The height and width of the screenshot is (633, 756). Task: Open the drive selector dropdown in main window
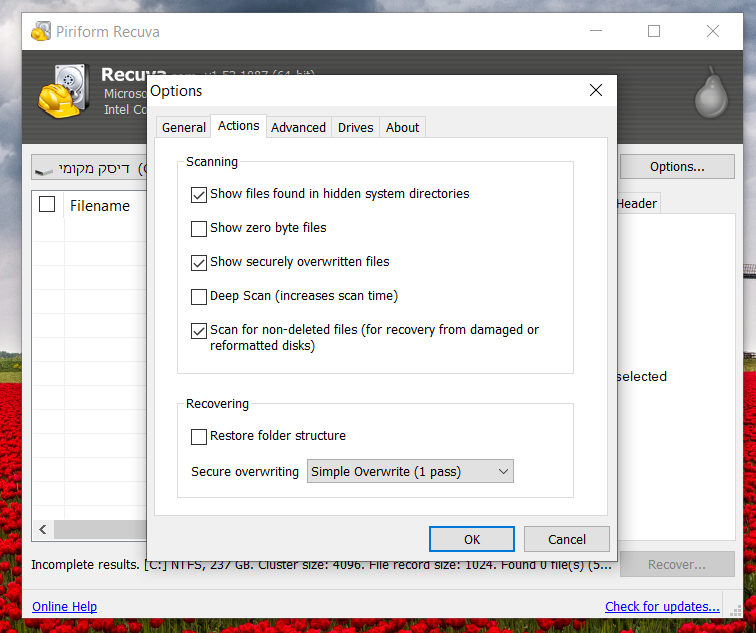coord(89,167)
